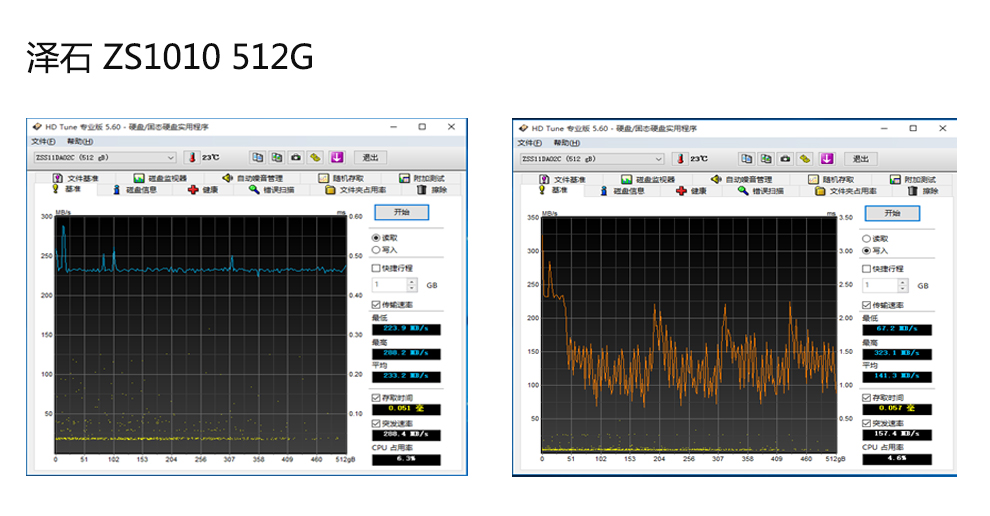Viewport: 990px width, 516px height.
Task: Click 磁盘监视器 chart icon in orange-graph window
Action: 626,179
